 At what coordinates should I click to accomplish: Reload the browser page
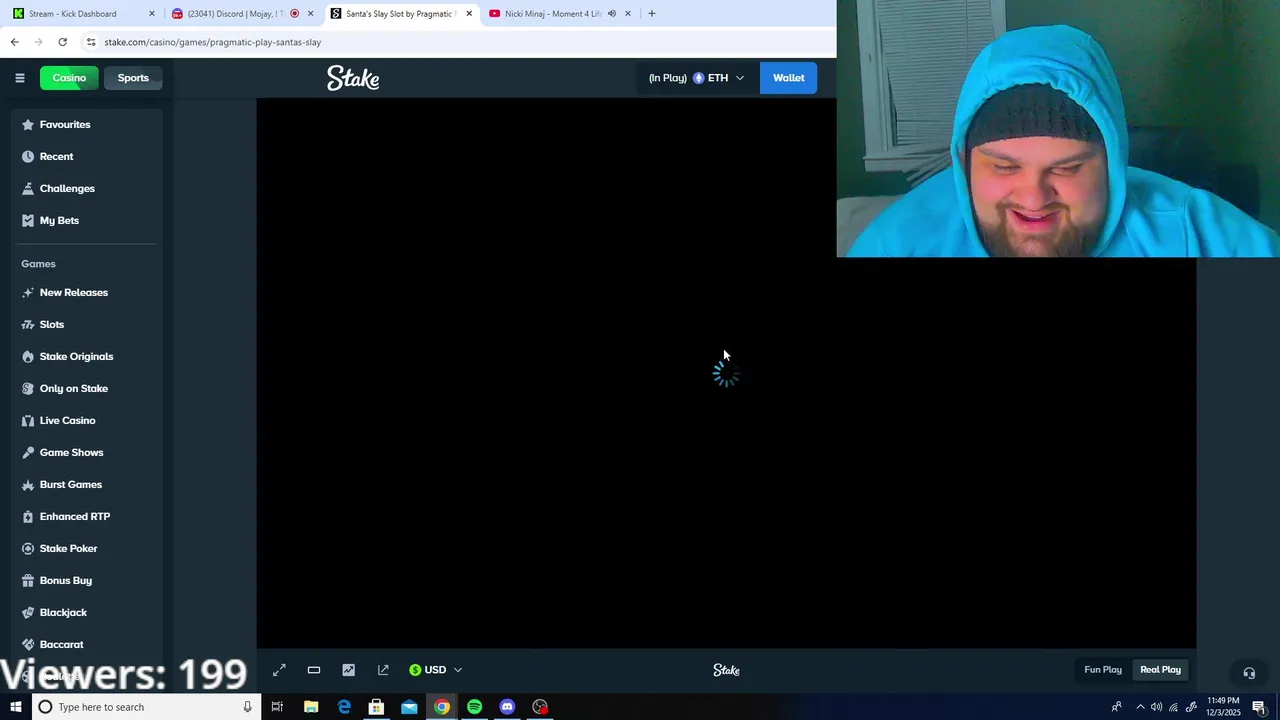coord(62,42)
